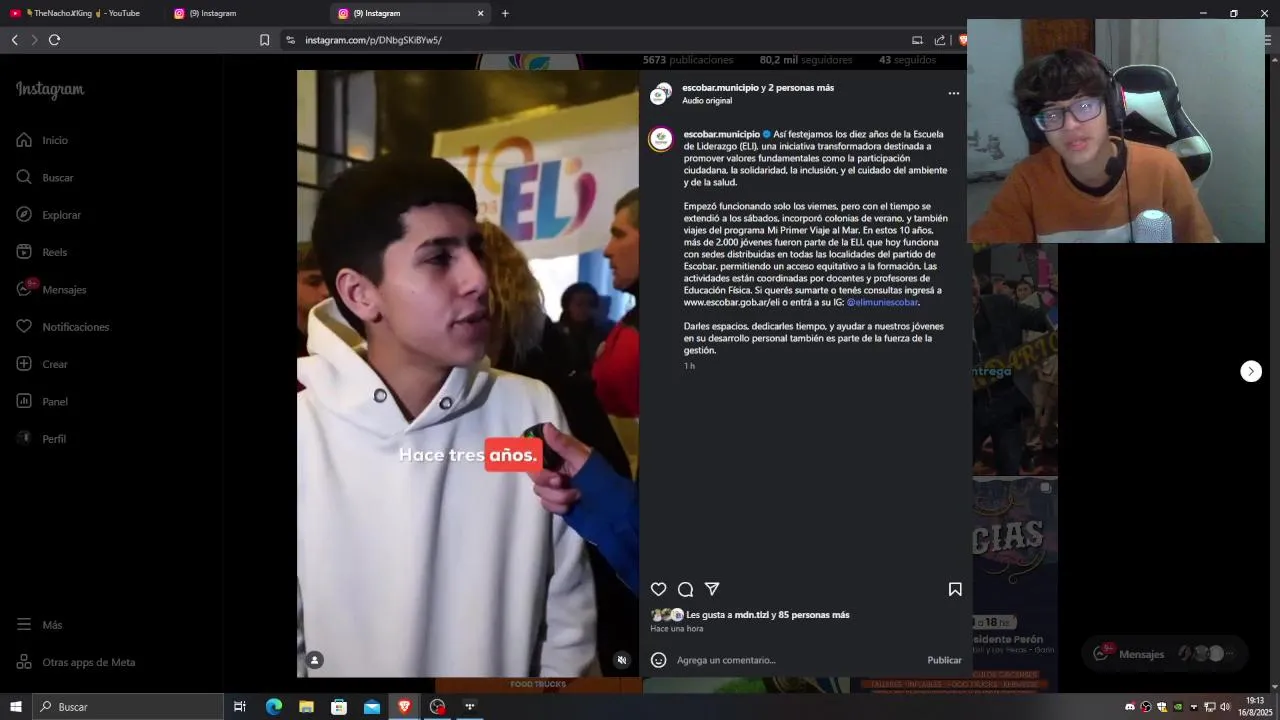Open escobar.municipio username link in header
This screenshot has width=1280, height=720.
pos(720,88)
